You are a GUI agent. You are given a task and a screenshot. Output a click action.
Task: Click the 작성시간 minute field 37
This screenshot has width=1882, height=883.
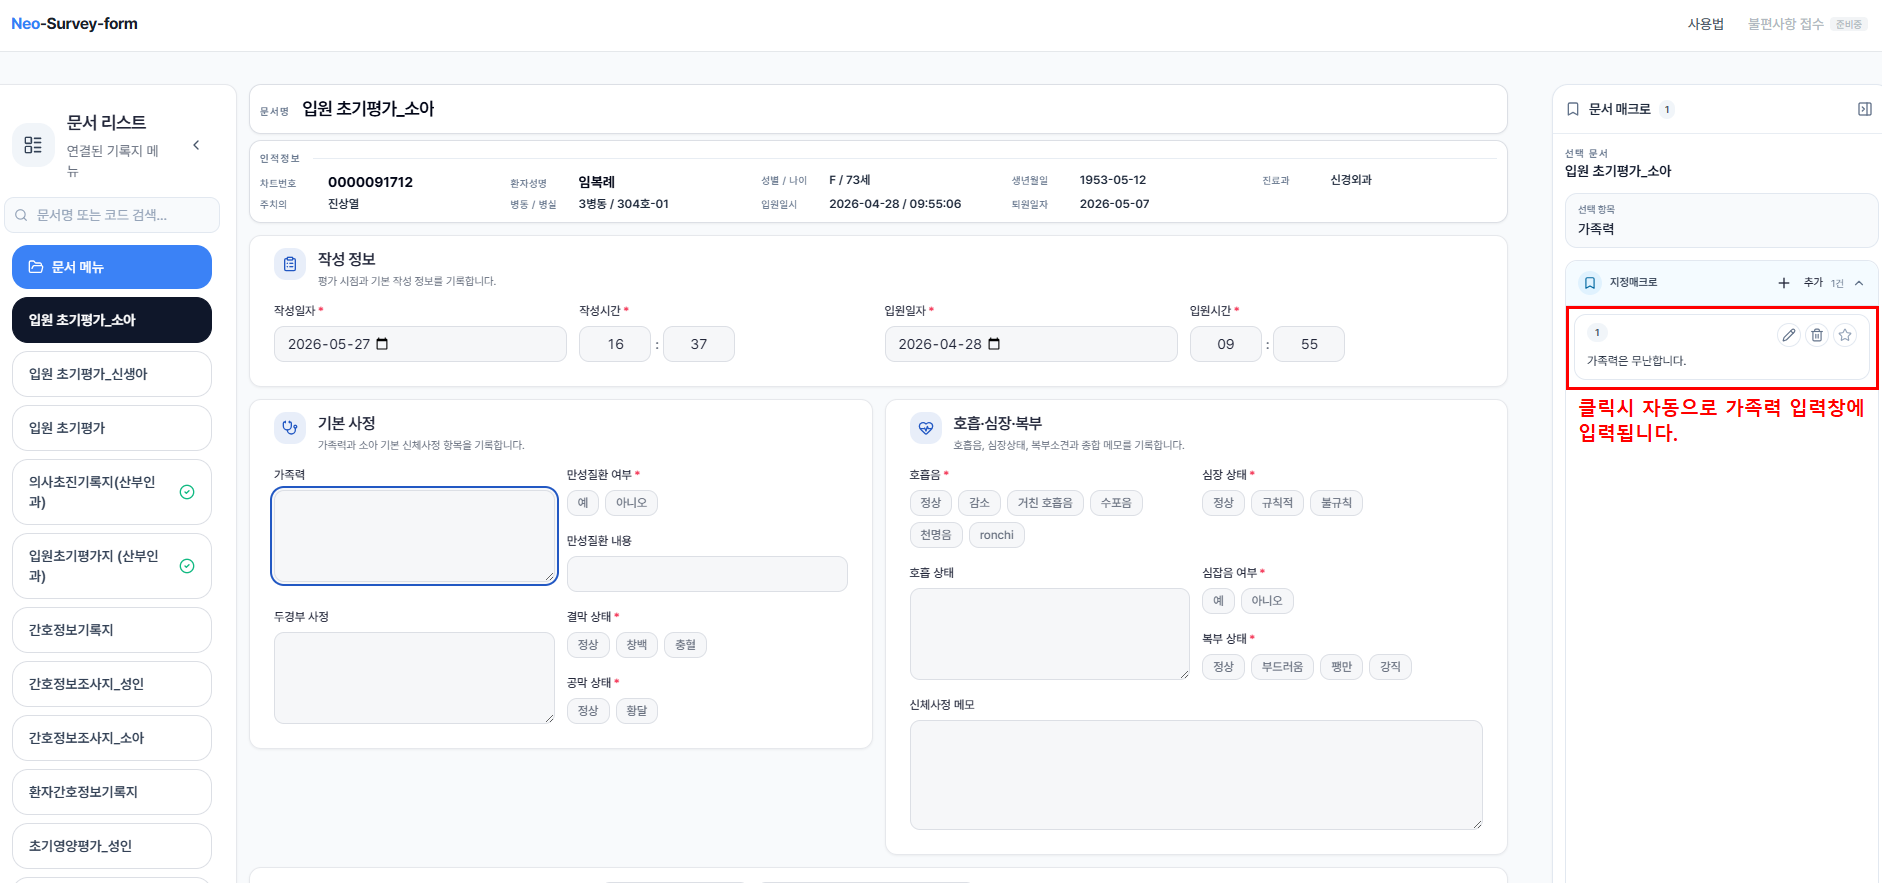[699, 344]
